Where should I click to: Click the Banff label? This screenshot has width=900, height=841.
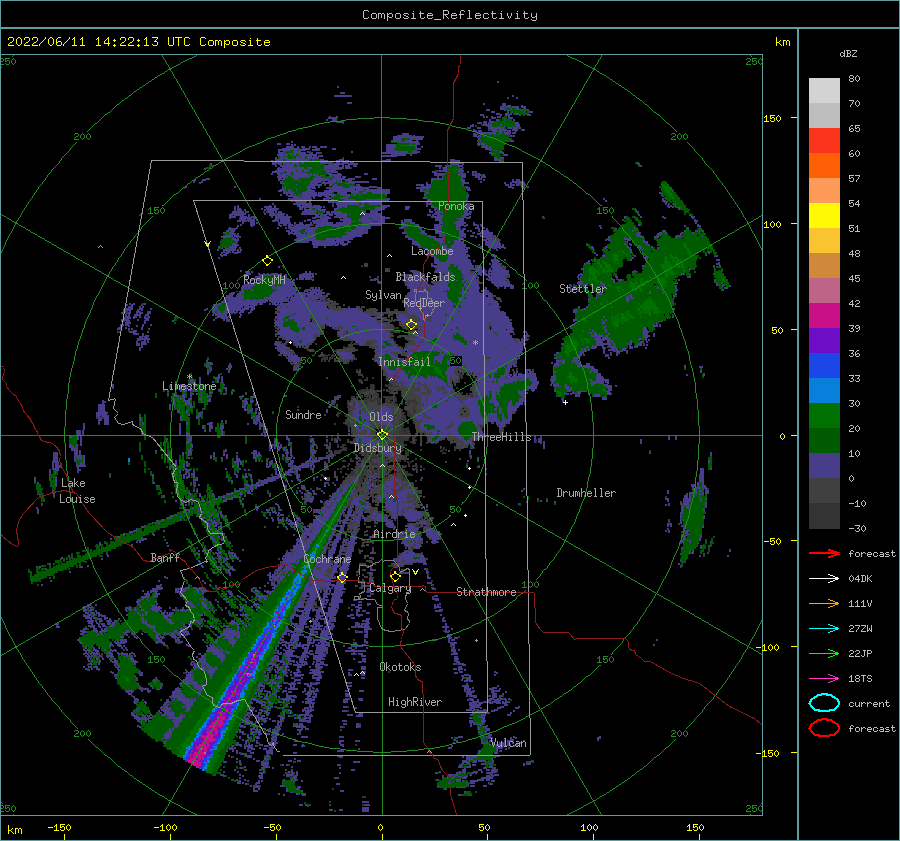click(x=165, y=557)
